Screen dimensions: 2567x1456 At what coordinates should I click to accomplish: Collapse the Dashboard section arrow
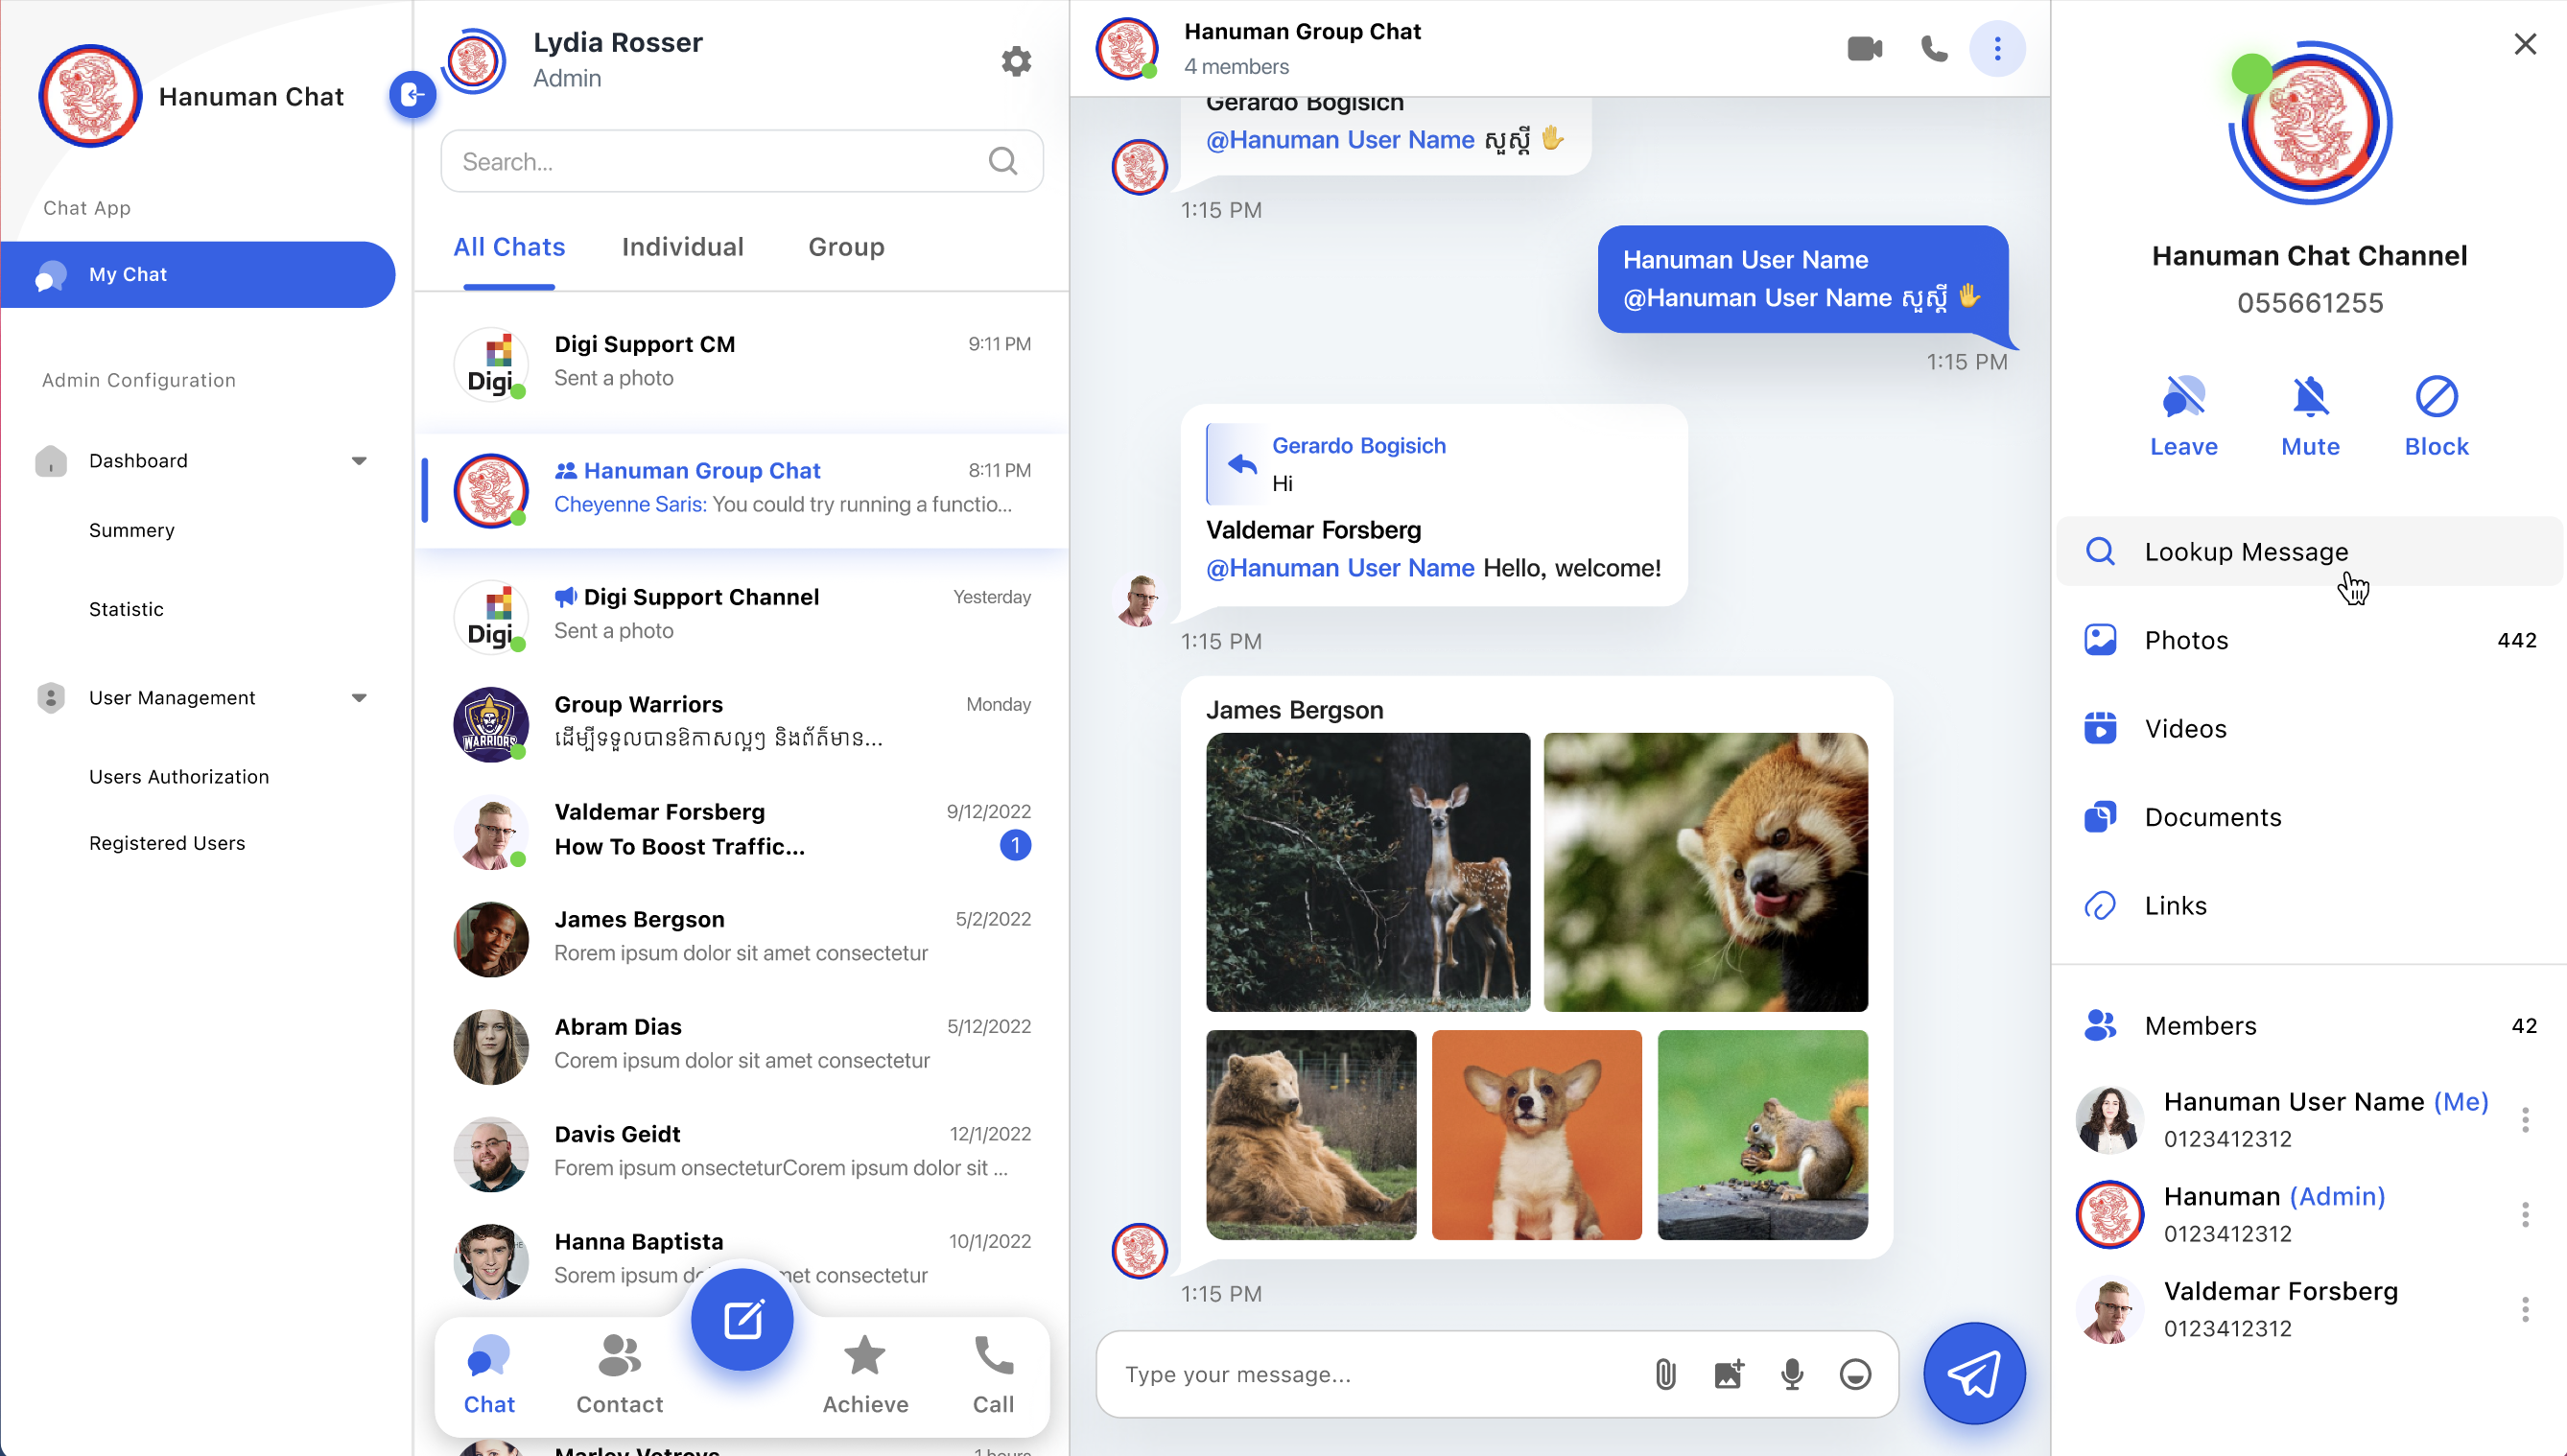[359, 460]
